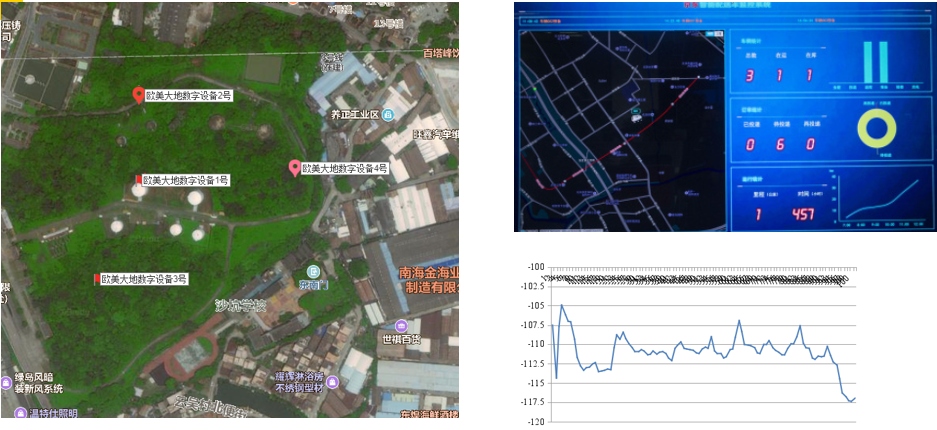
Task: Click the green school icon above 沙坑学校
Action: (313, 272)
